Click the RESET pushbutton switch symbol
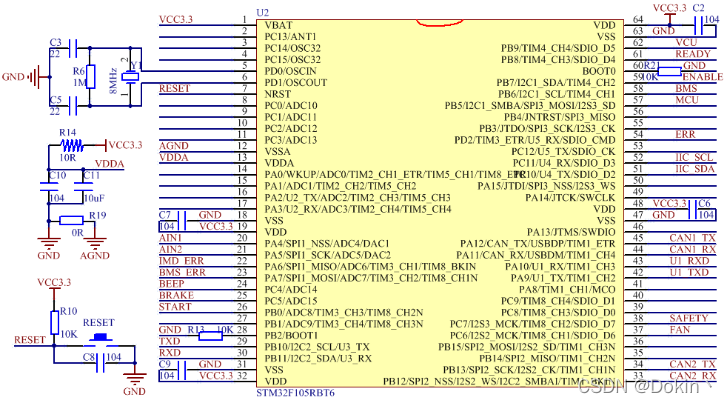This screenshot has width=727, height=403. coord(101,340)
